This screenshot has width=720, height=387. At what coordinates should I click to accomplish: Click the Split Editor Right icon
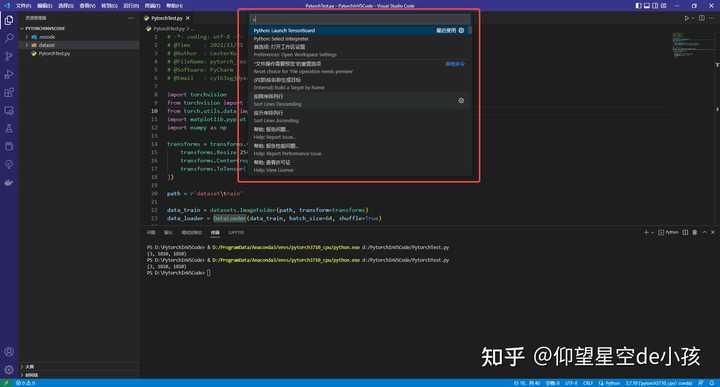(702, 18)
